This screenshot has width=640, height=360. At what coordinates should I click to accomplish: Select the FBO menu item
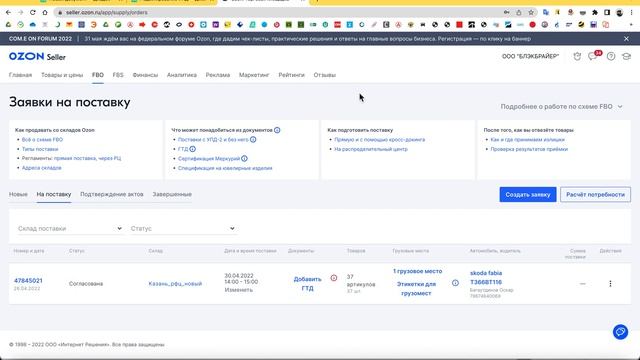coord(98,75)
